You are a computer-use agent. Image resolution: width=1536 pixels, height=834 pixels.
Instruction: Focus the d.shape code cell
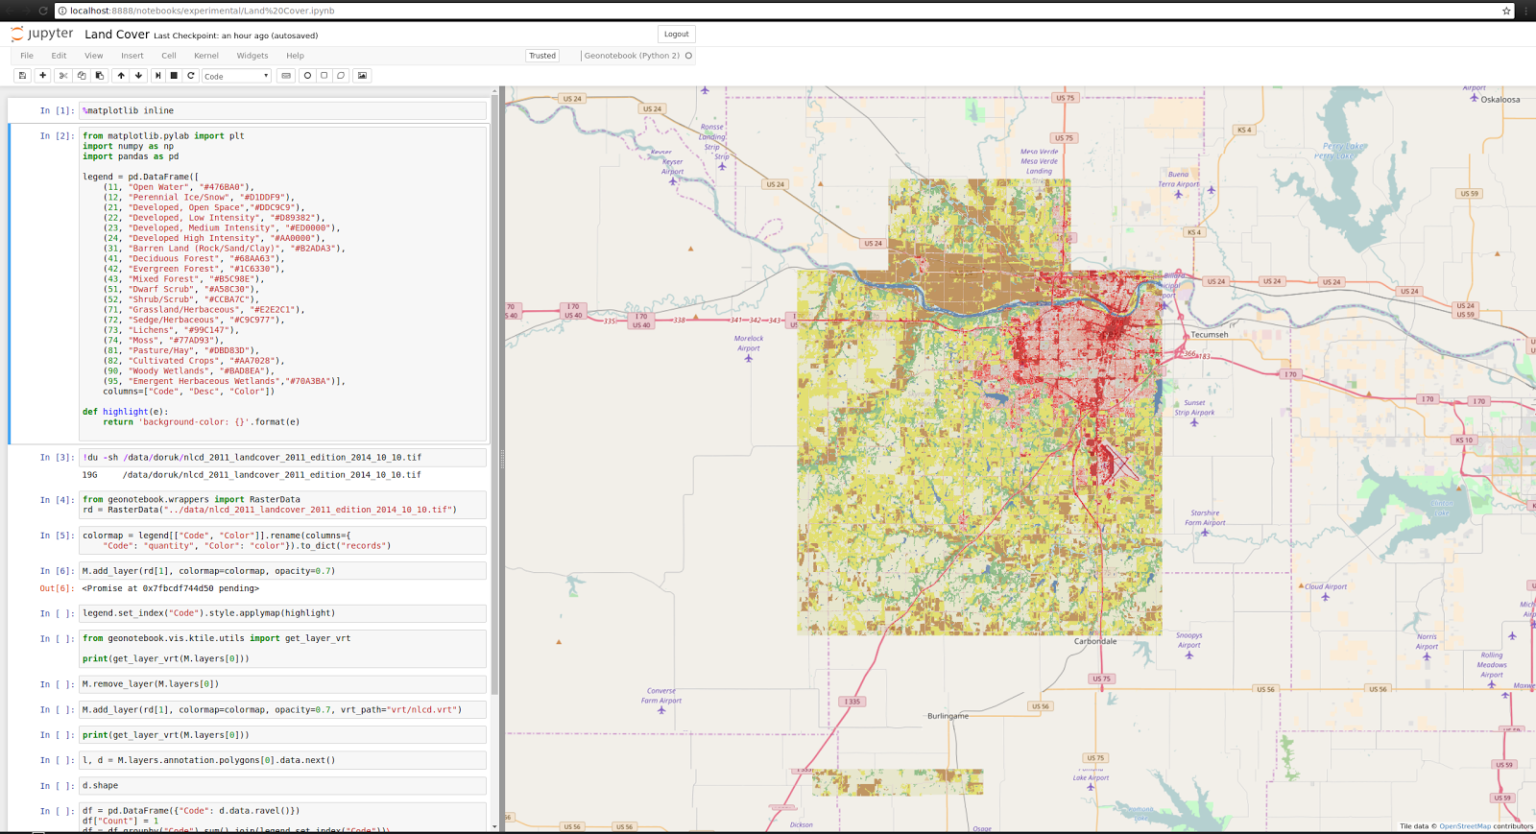(x=283, y=785)
